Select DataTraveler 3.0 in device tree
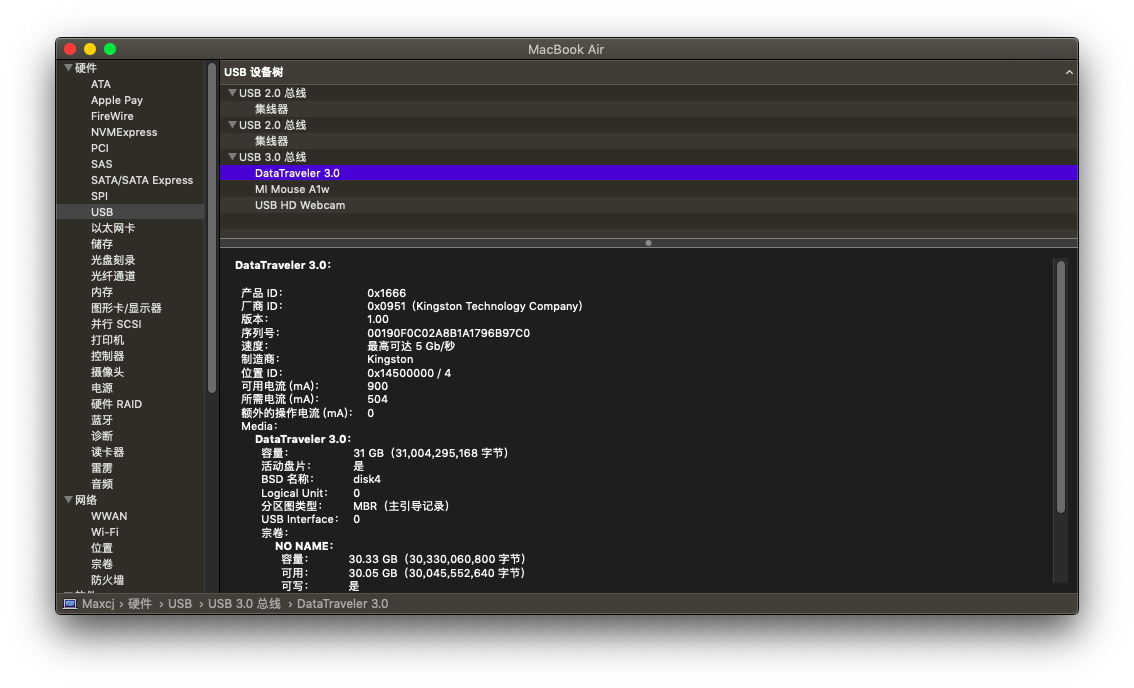Screen dimensions: 1134x688 point(649,173)
